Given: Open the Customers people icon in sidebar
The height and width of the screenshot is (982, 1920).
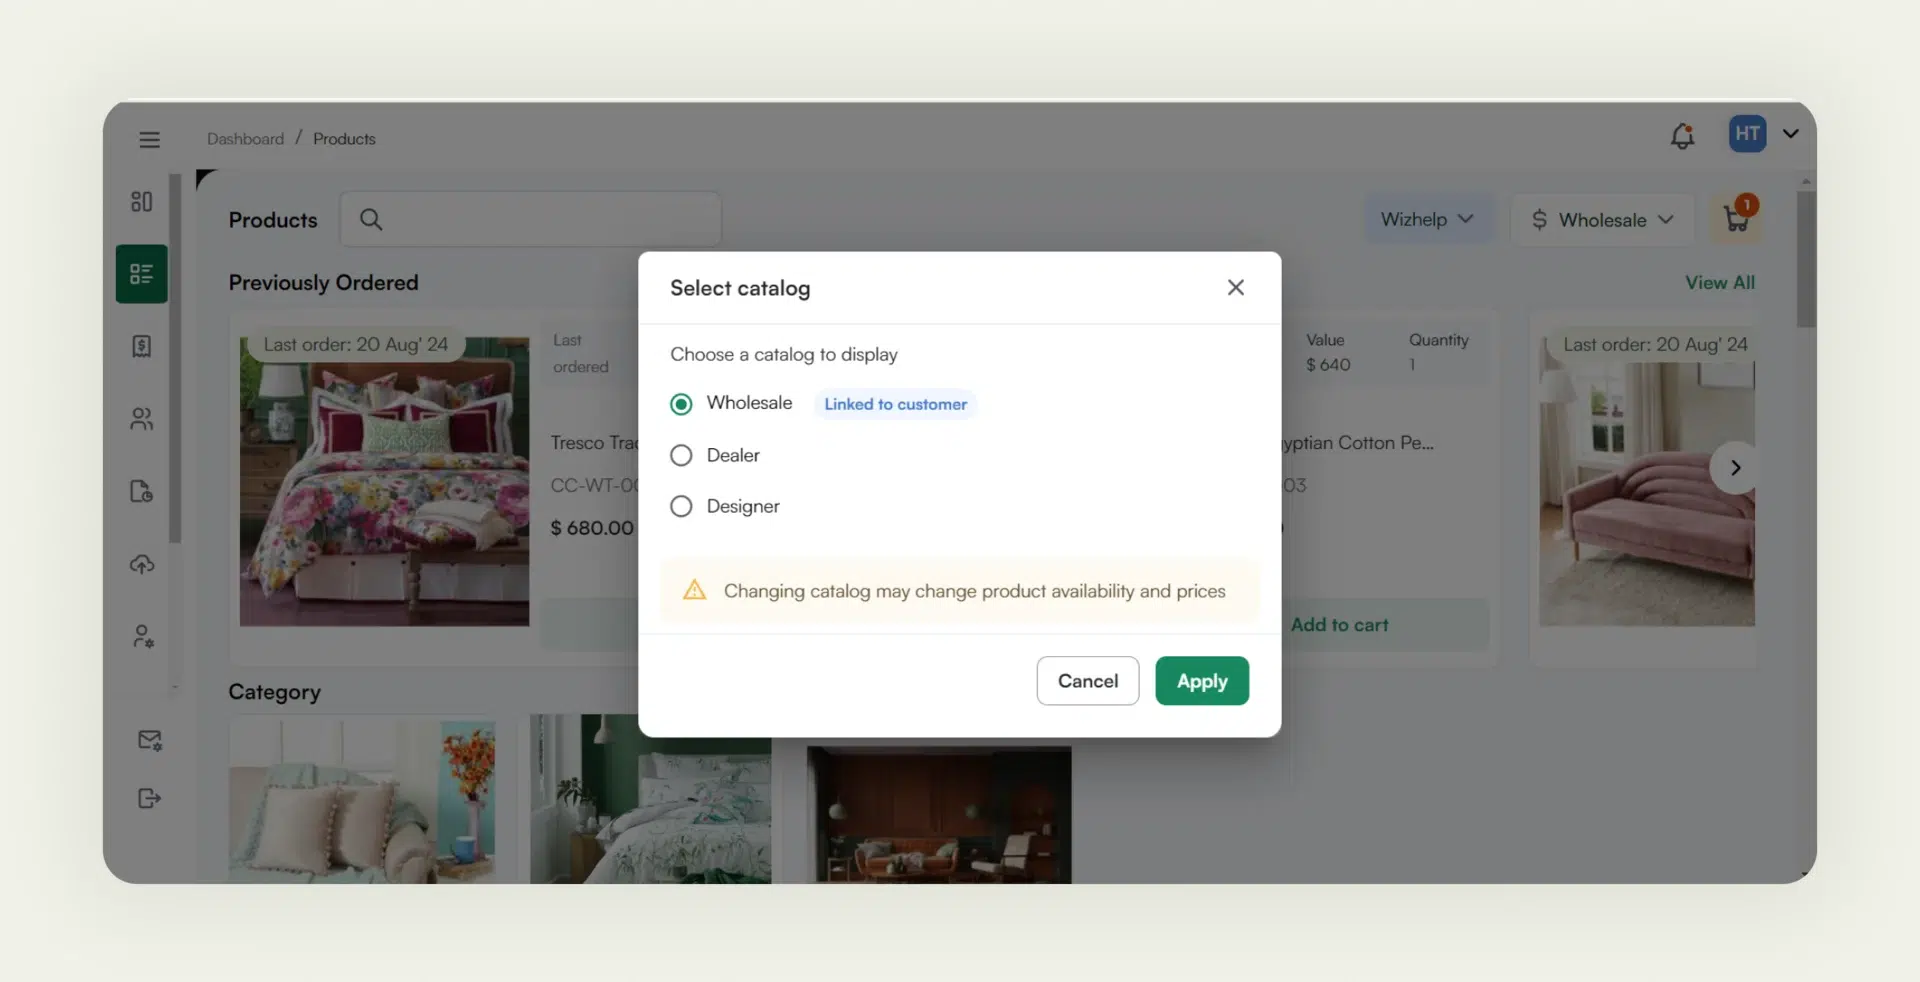Looking at the screenshot, I should pos(141,419).
